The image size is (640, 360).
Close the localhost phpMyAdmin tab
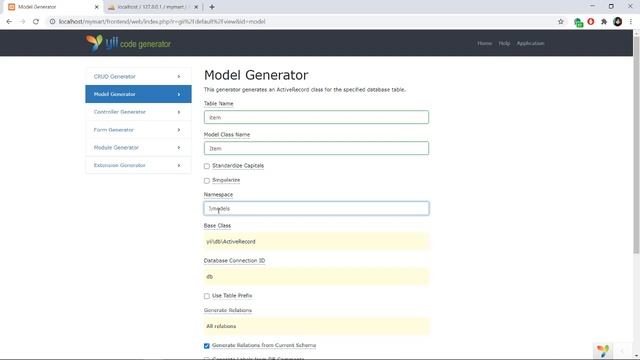click(x=196, y=7)
